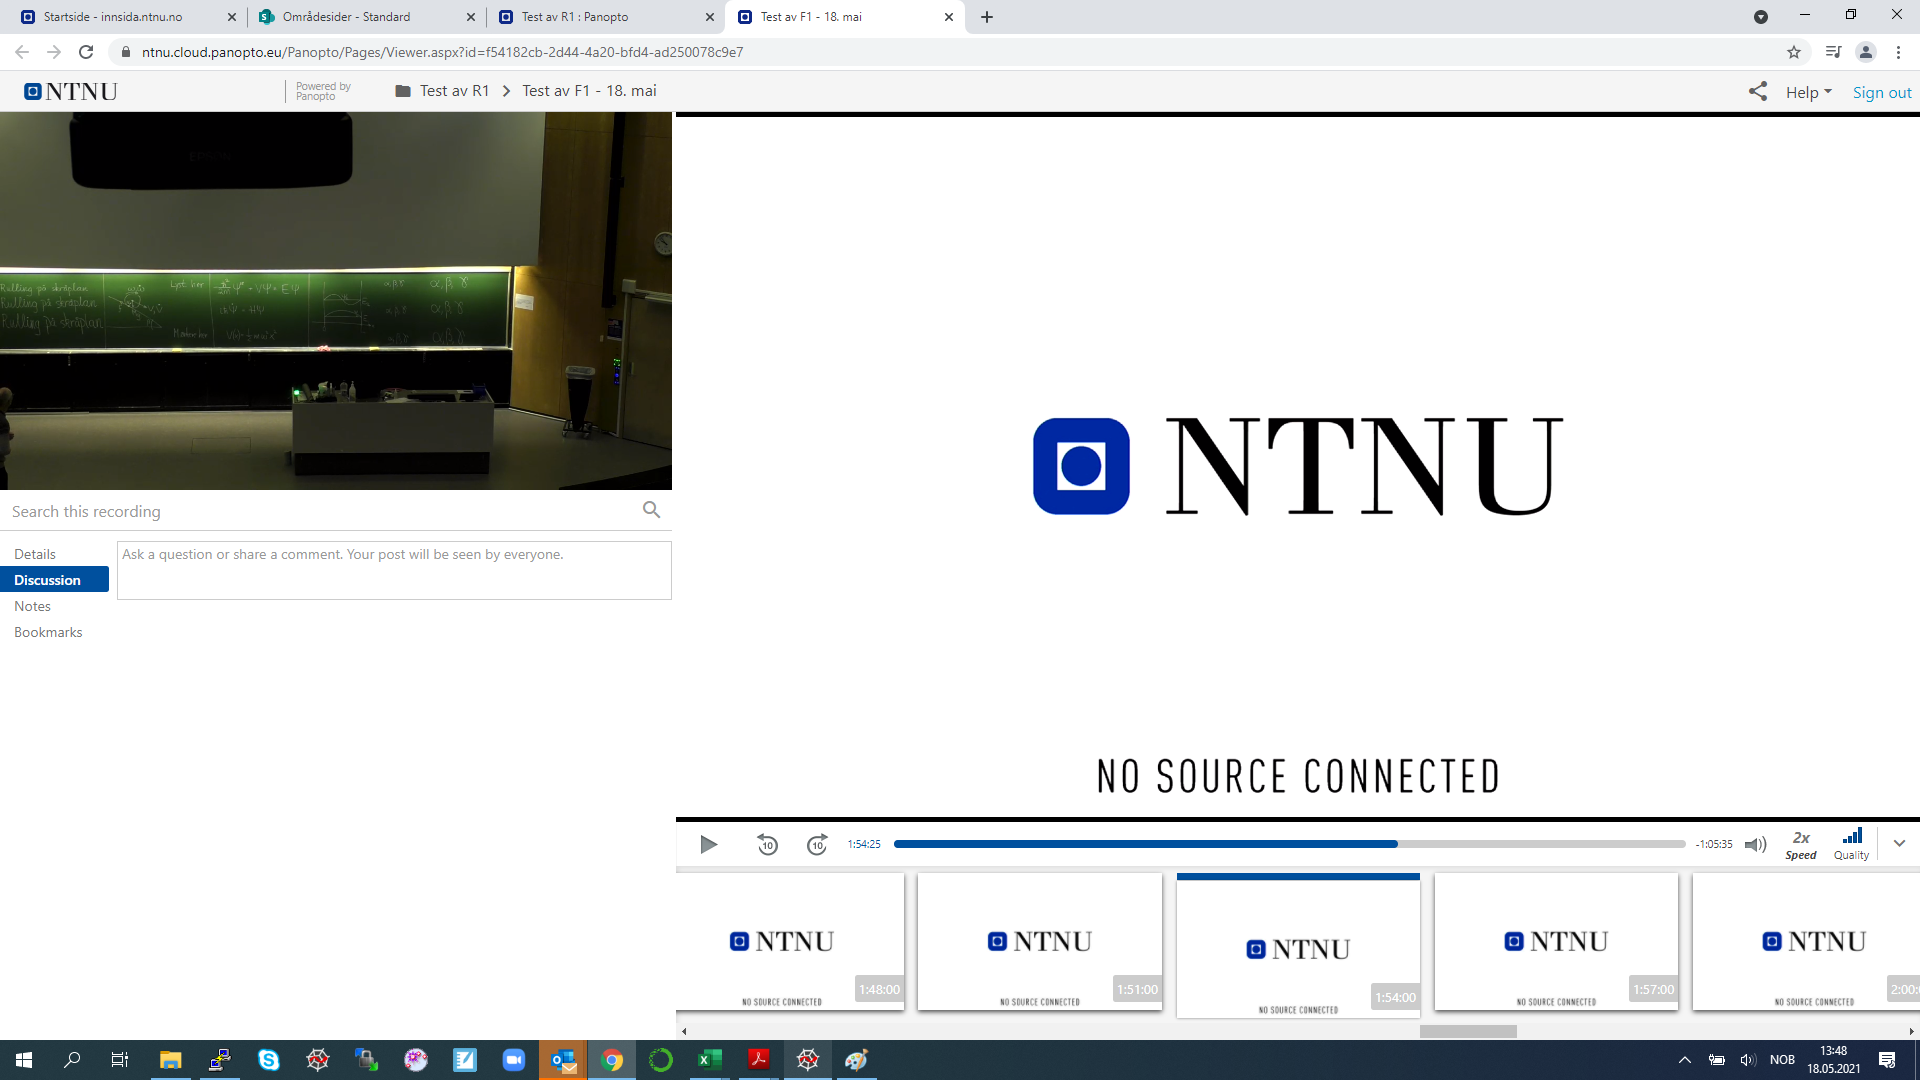1920x1080 pixels.
Task: Change playback speed 2x
Action: click(x=1801, y=845)
